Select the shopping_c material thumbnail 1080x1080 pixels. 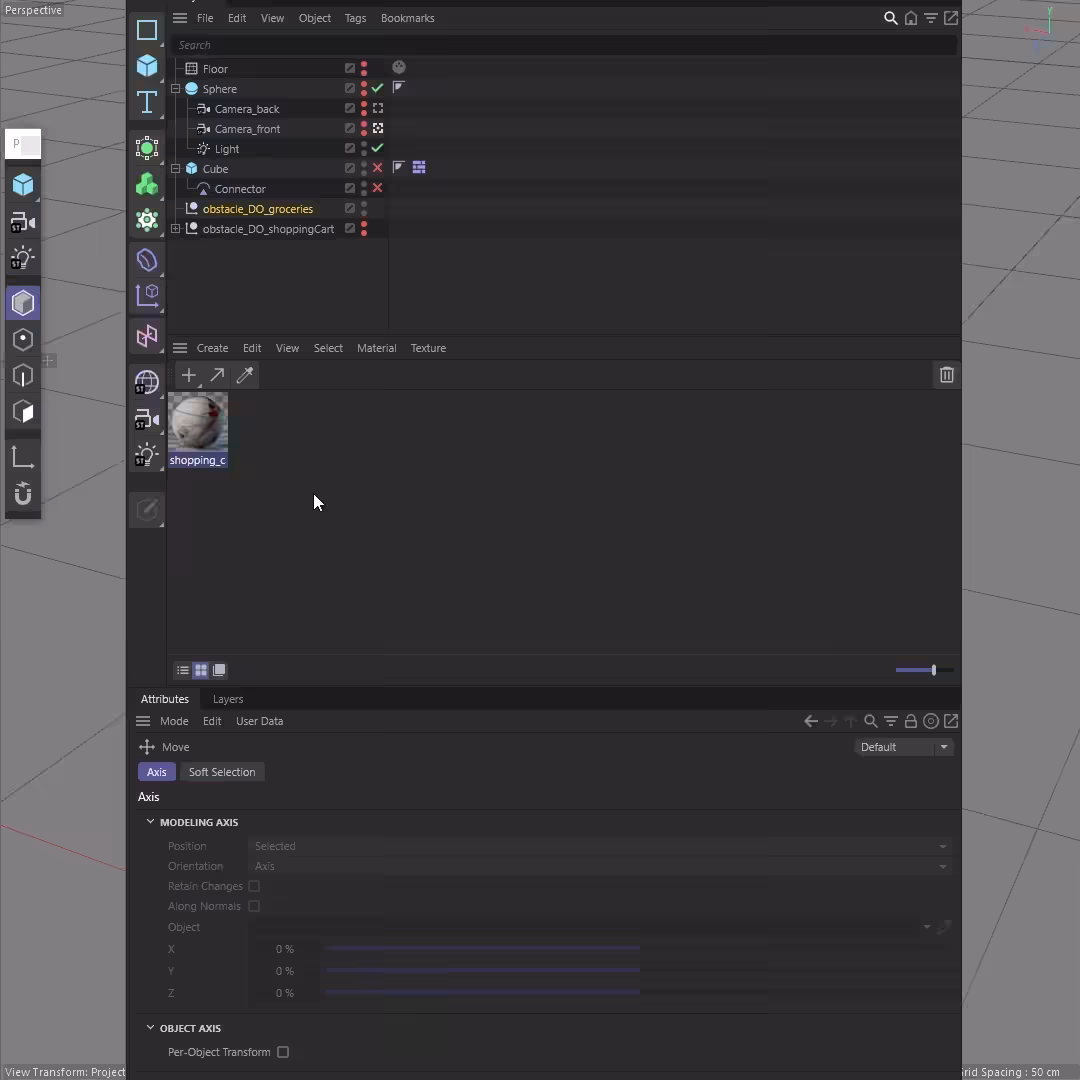(x=198, y=430)
